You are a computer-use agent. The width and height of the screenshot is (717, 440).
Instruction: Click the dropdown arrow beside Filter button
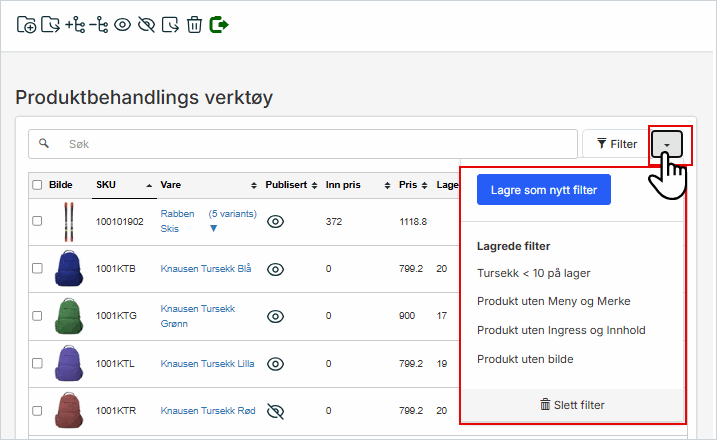coord(667,144)
